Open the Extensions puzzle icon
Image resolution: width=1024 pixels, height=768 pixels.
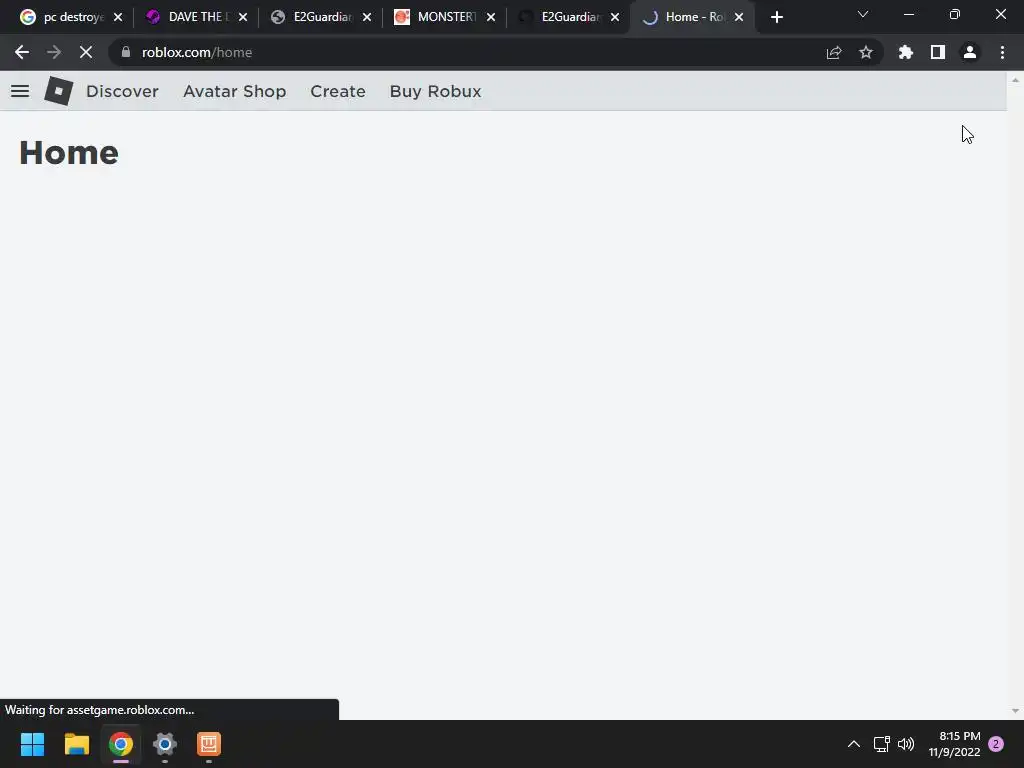tap(906, 52)
